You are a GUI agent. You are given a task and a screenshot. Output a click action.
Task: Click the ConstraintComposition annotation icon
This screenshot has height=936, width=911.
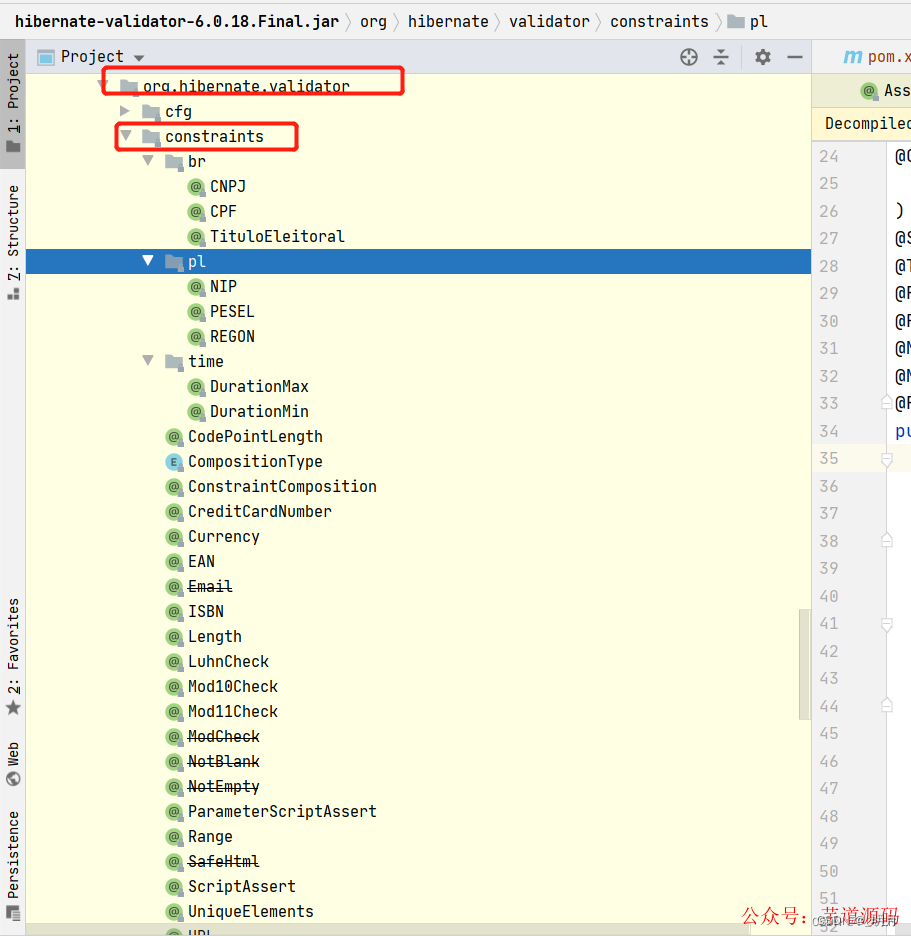pos(174,487)
